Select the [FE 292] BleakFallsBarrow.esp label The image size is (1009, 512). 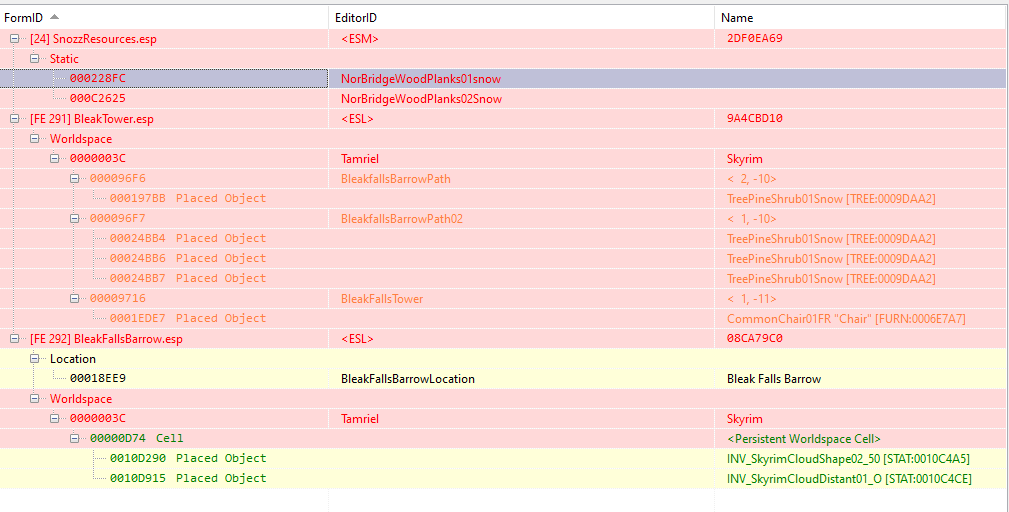pyautogui.click(x=106, y=338)
